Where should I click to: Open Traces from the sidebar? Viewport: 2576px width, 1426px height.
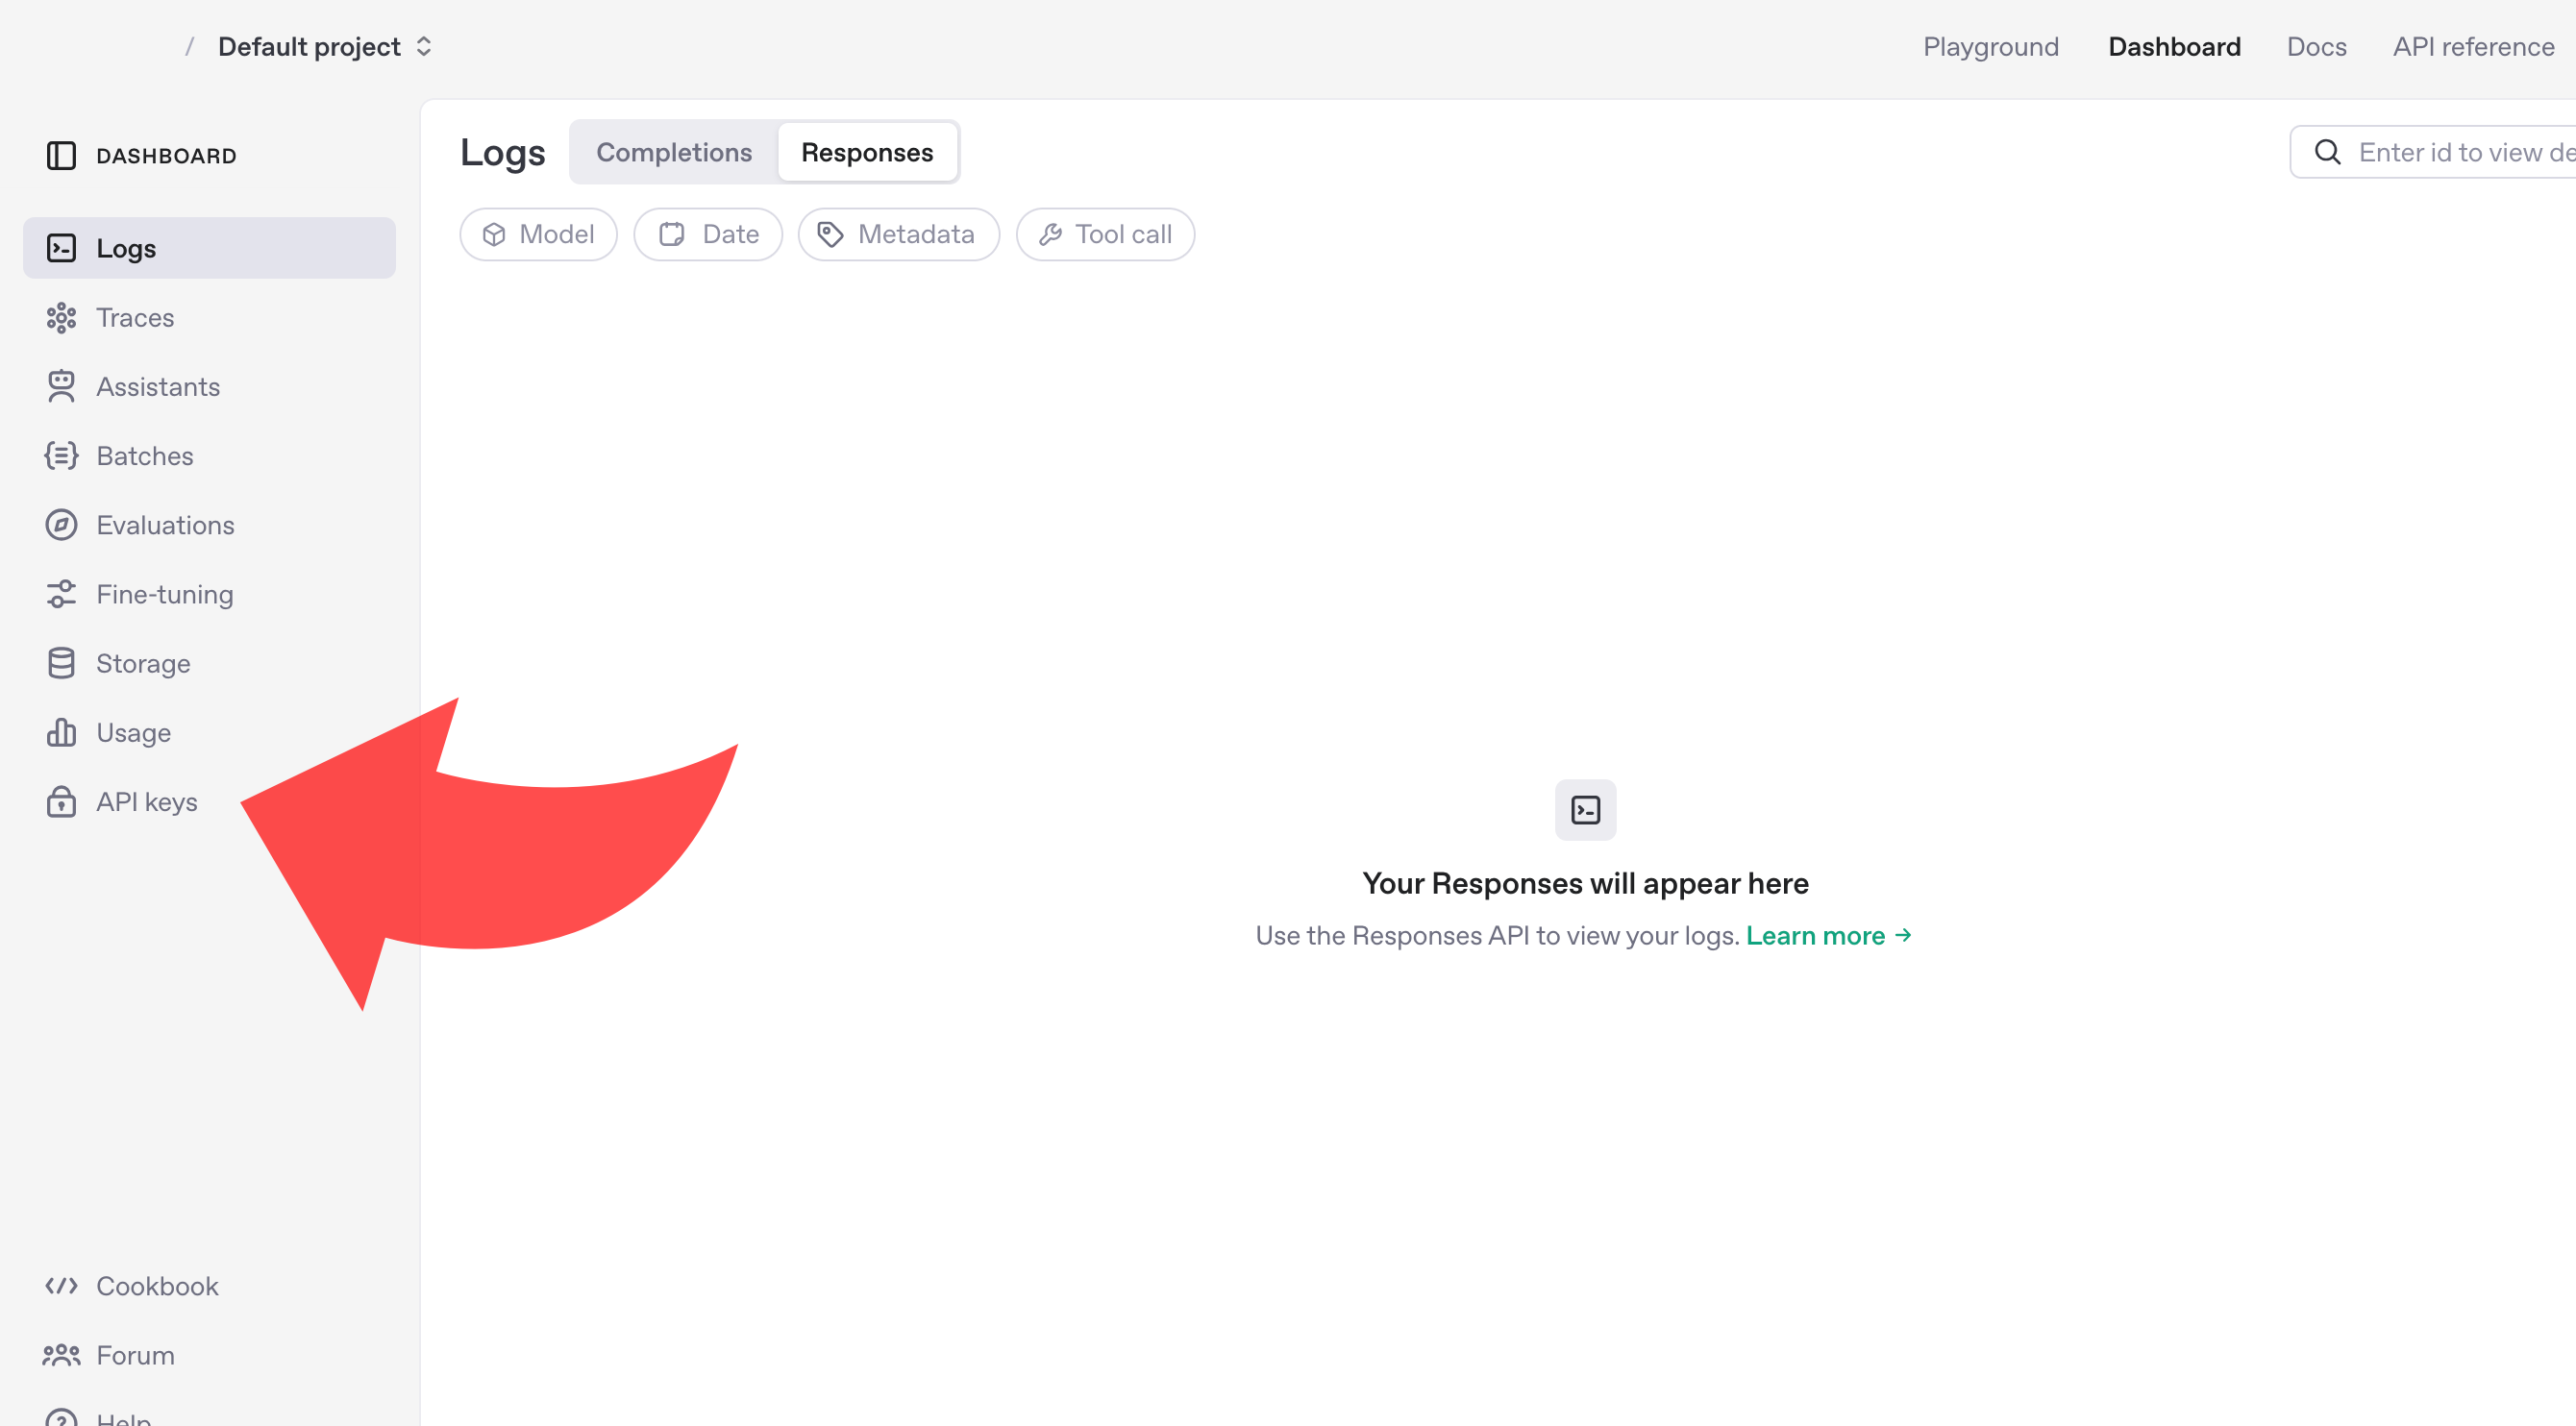pyautogui.click(x=134, y=318)
